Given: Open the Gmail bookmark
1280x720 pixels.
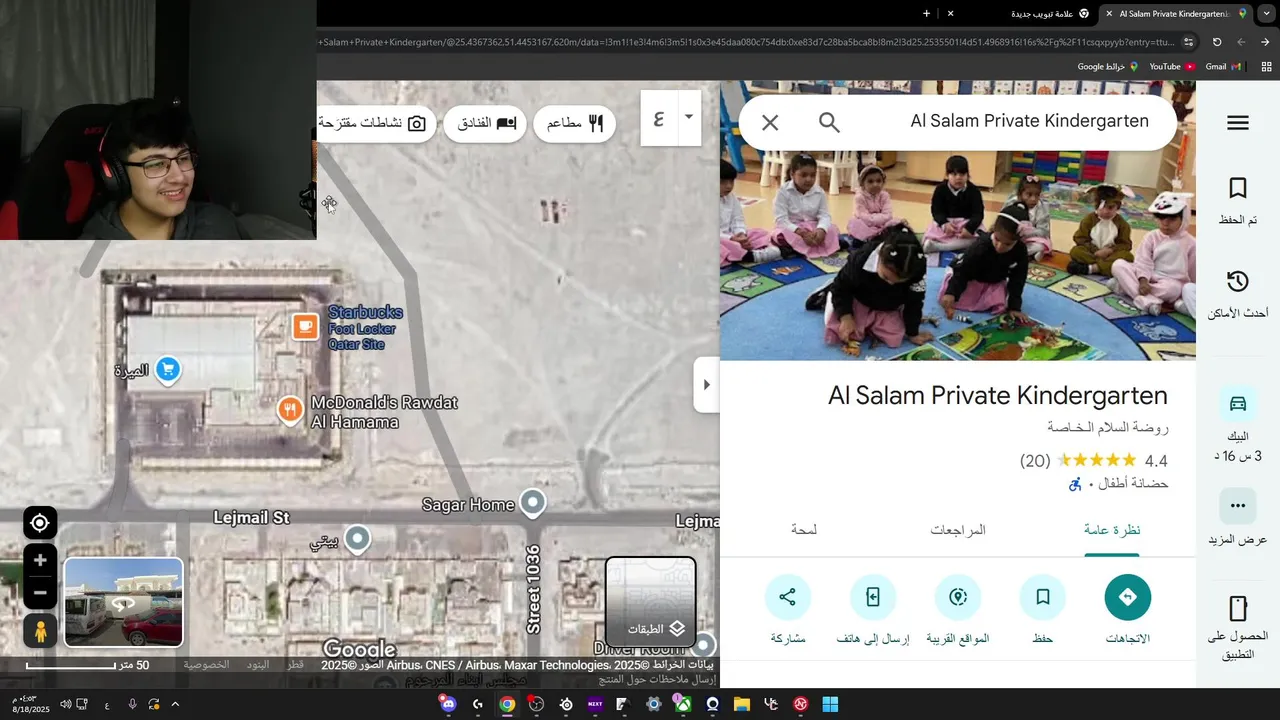Looking at the screenshot, I should click(1223, 67).
